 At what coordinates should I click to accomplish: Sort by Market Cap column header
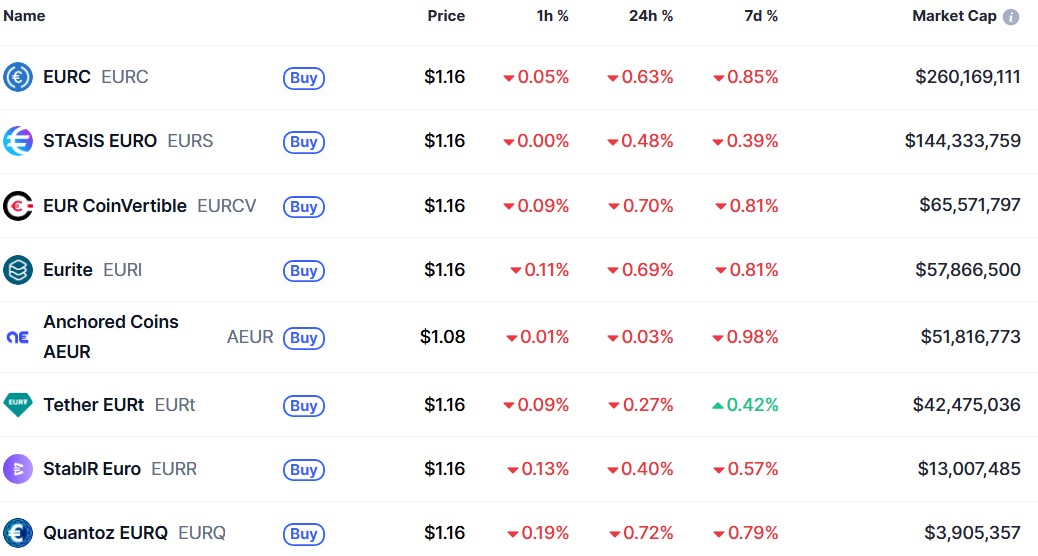tap(954, 16)
